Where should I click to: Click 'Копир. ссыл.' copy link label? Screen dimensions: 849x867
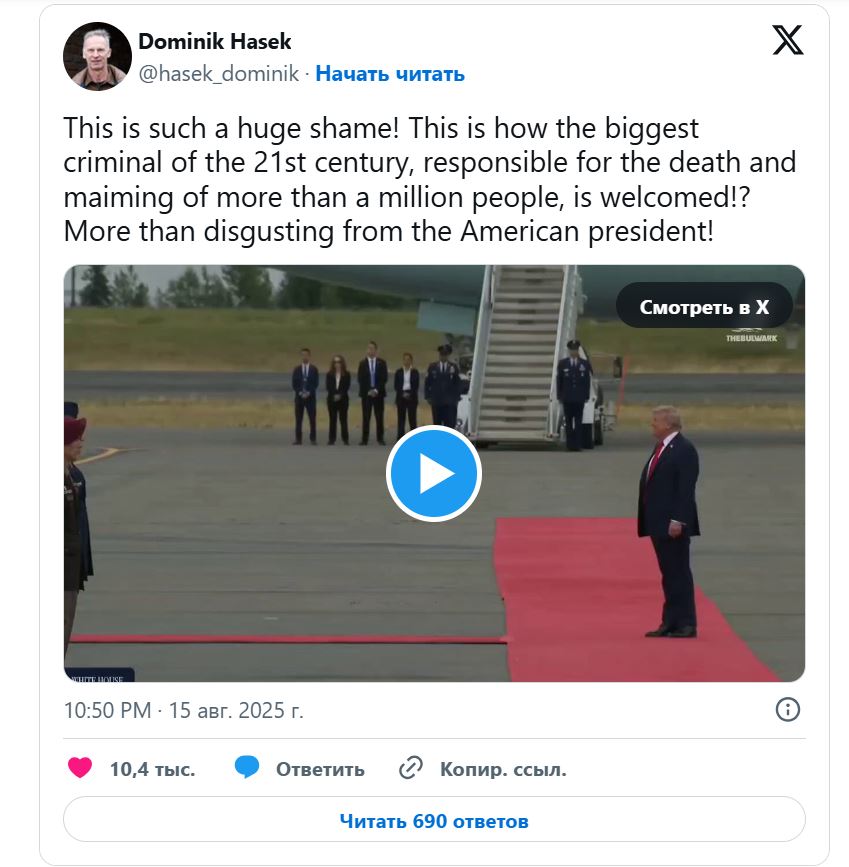coord(503,769)
